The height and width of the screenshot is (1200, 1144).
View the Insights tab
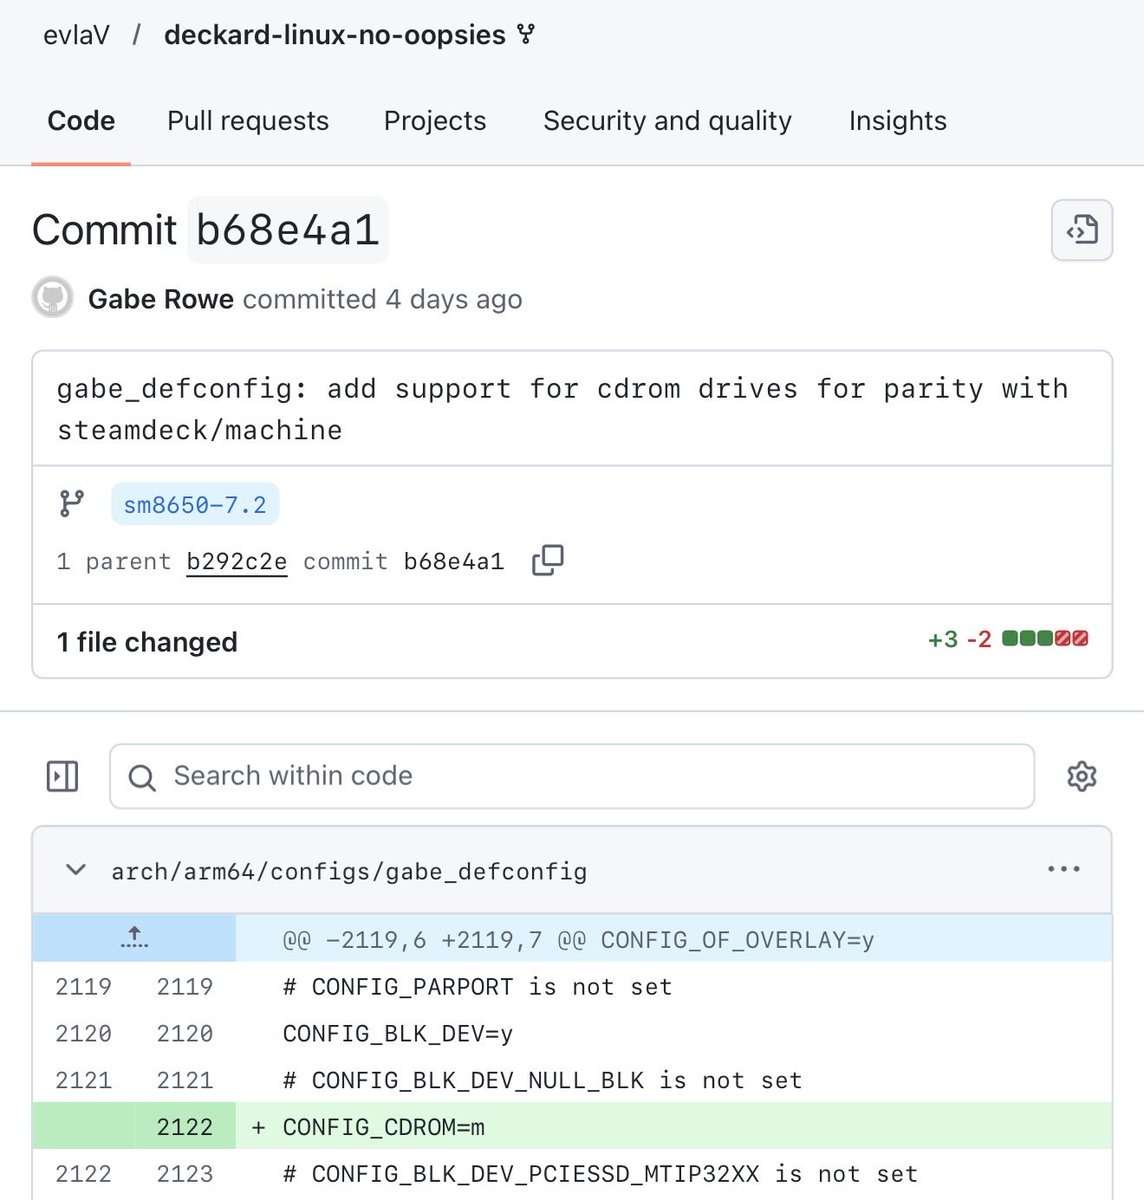(898, 121)
